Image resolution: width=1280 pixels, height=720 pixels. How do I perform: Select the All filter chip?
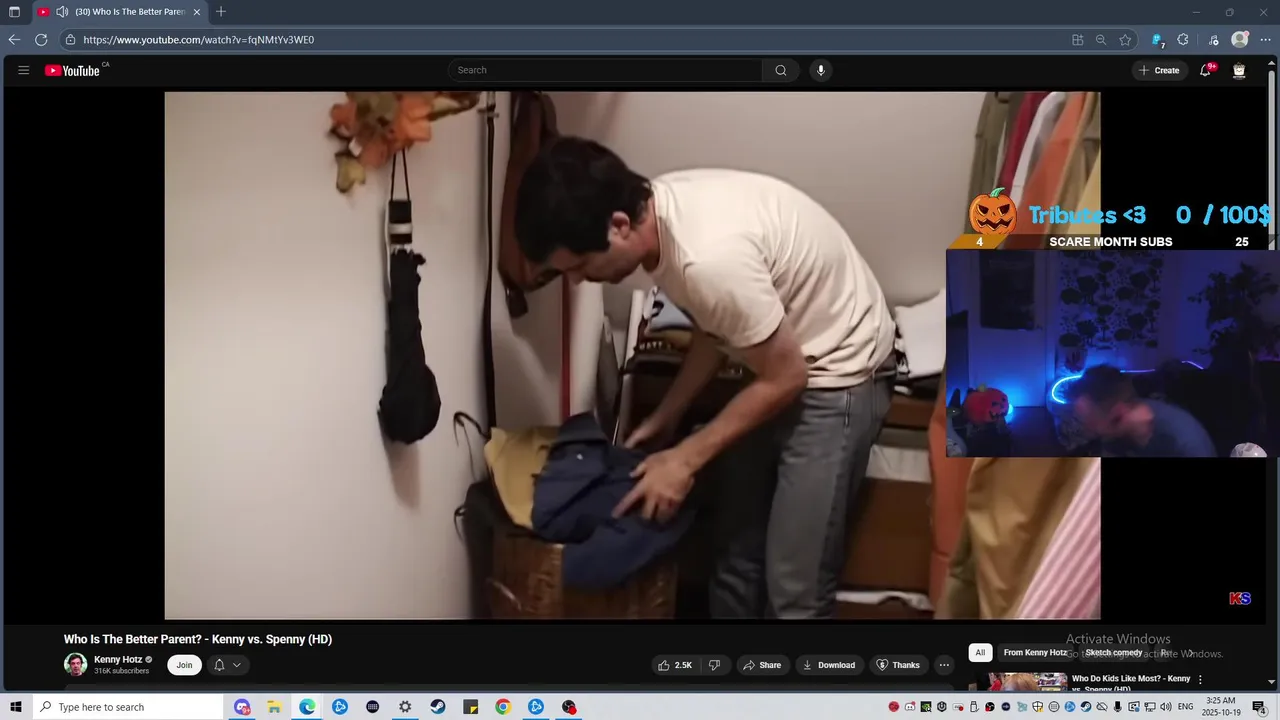(980, 653)
